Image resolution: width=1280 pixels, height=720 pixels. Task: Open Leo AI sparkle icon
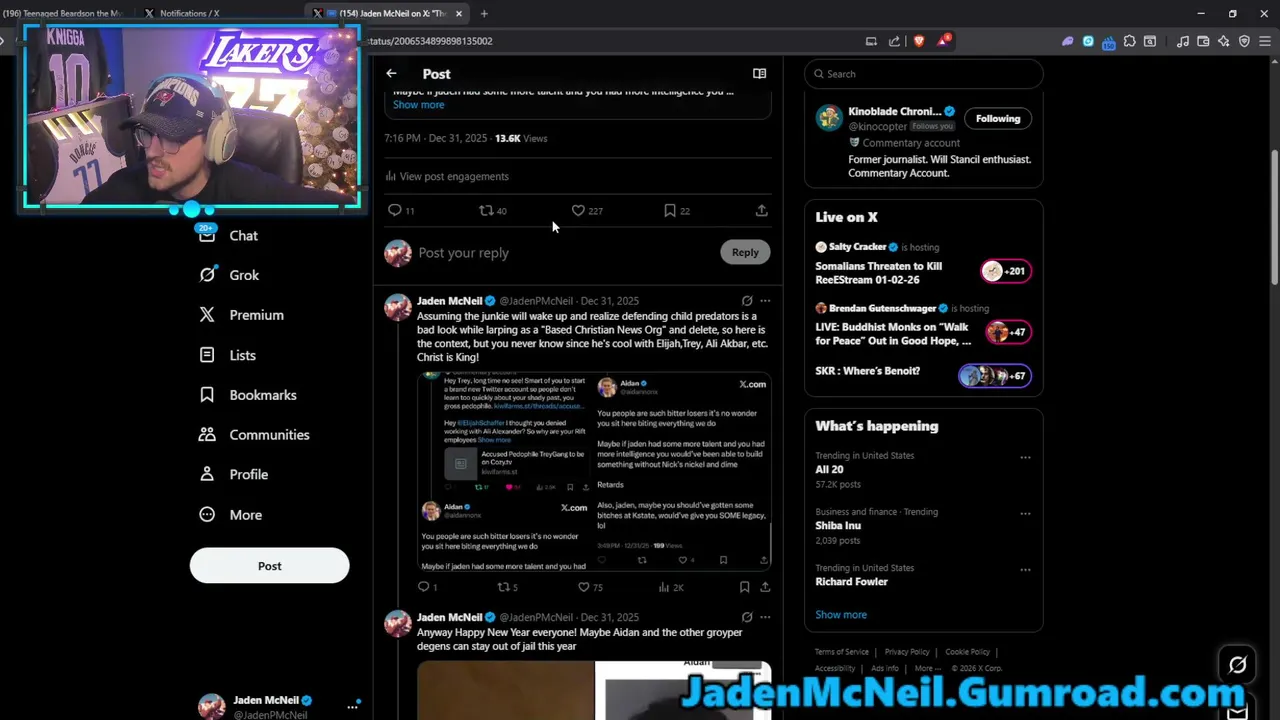point(1224,41)
